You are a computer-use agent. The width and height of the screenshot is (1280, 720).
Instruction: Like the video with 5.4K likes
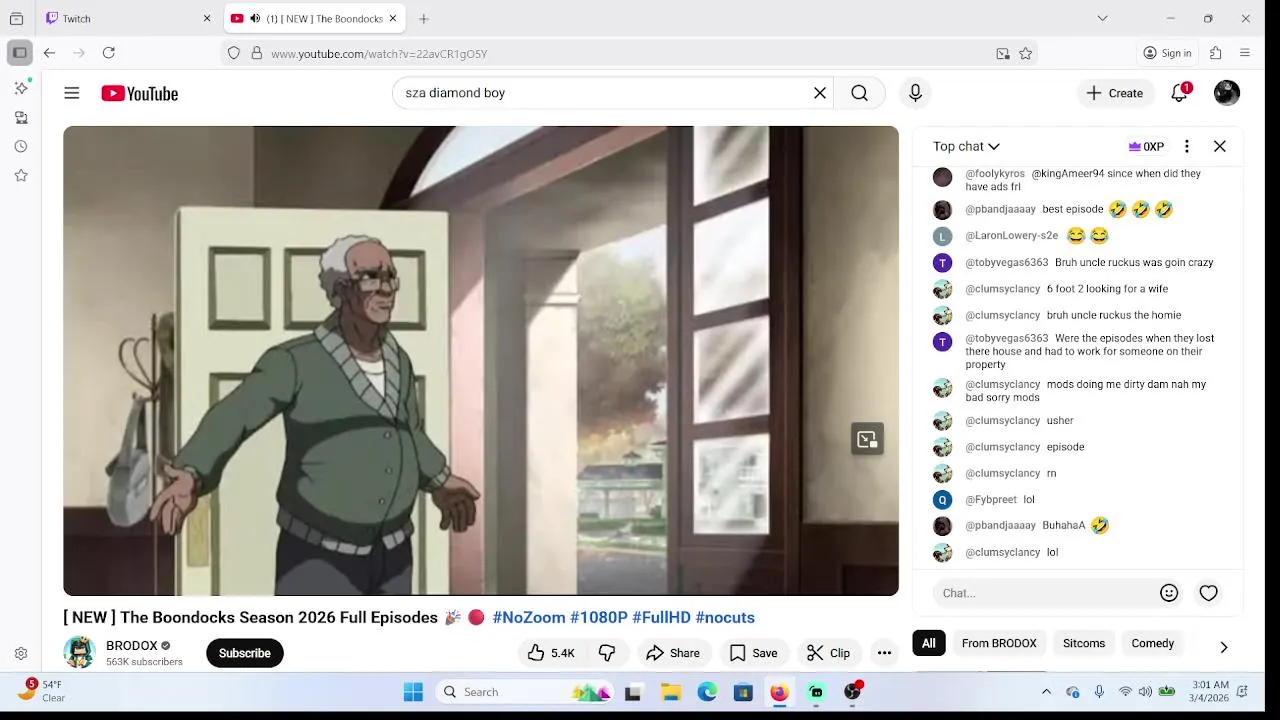551,653
